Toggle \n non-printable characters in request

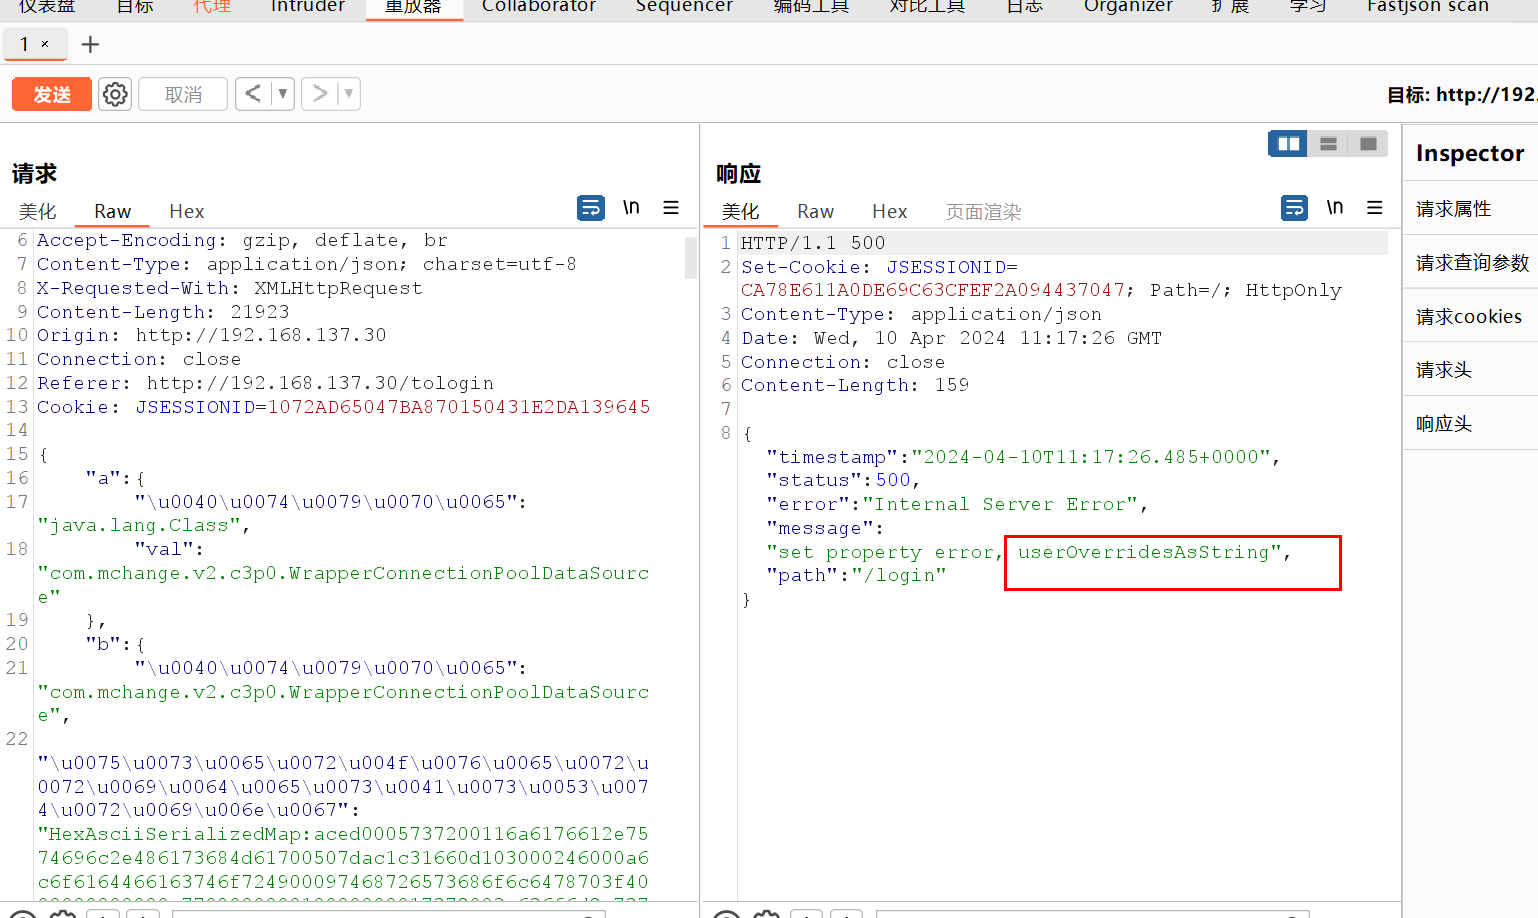click(631, 208)
